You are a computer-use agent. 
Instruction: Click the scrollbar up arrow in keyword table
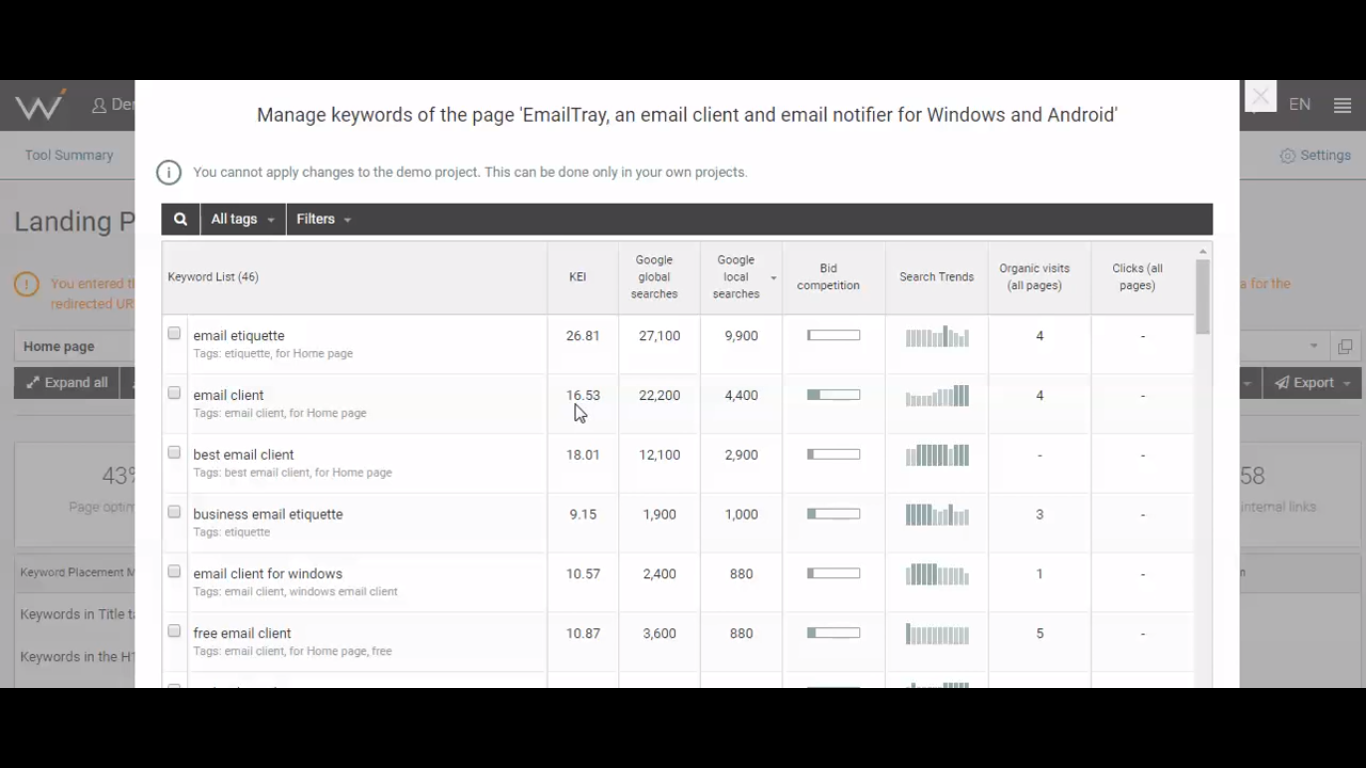pos(1203,251)
